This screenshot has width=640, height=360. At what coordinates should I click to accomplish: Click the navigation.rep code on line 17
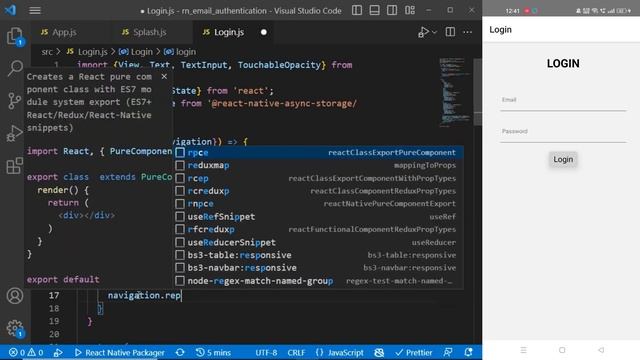click(144, 295)
